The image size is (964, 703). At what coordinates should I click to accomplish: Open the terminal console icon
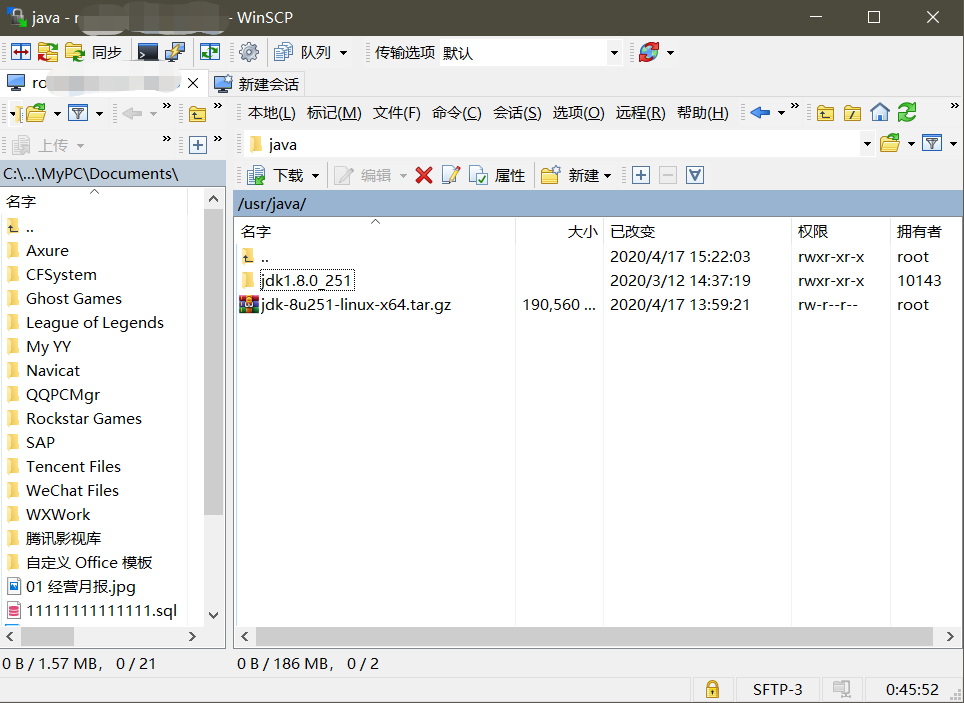(148, 52)
